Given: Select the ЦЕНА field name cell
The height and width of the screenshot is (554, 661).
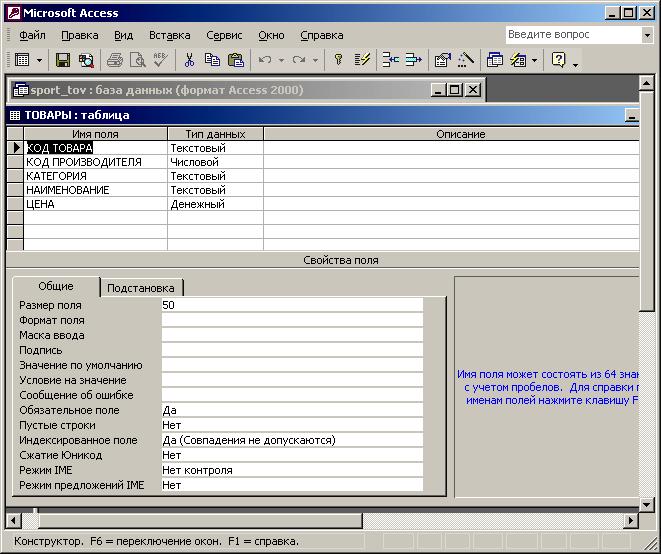Looking at the screenshot, I should (96, 204).
